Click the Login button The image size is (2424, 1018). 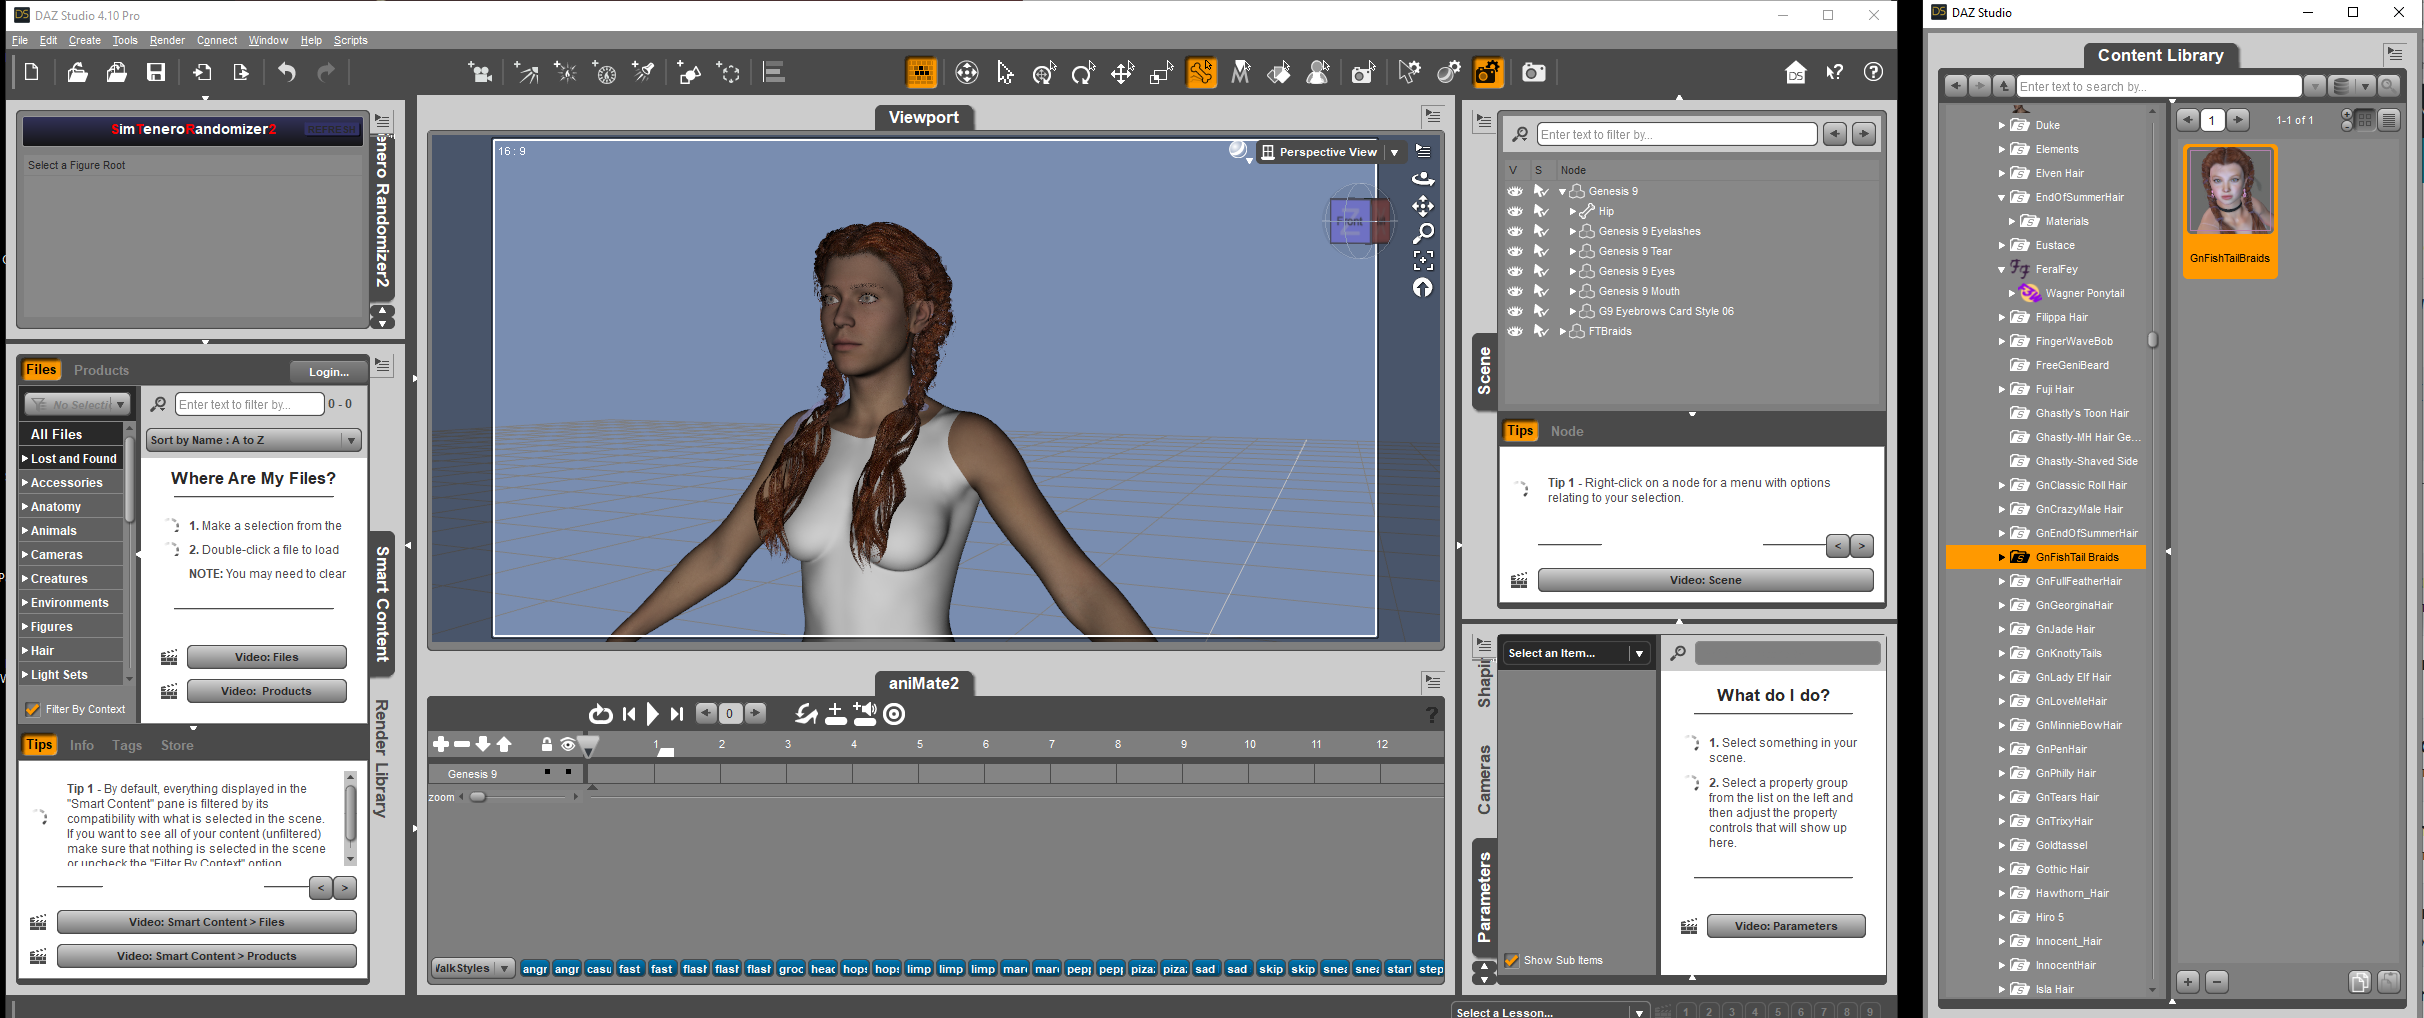click(329, 372)
